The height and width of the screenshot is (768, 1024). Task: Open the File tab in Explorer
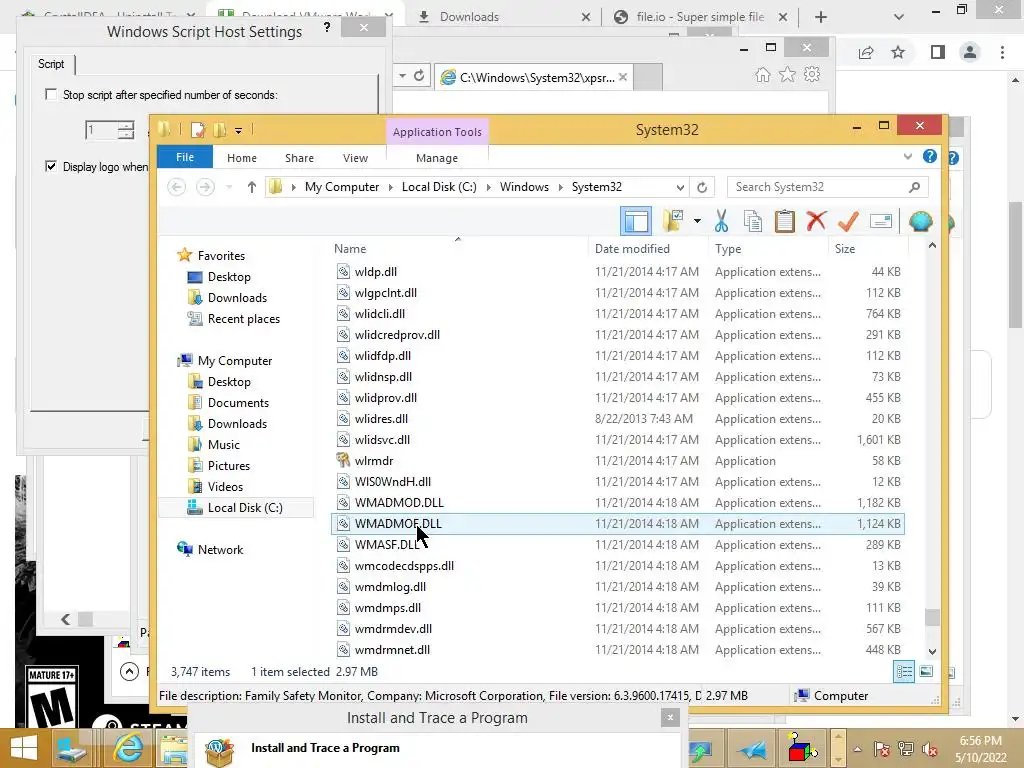click(x=185, y=157)
